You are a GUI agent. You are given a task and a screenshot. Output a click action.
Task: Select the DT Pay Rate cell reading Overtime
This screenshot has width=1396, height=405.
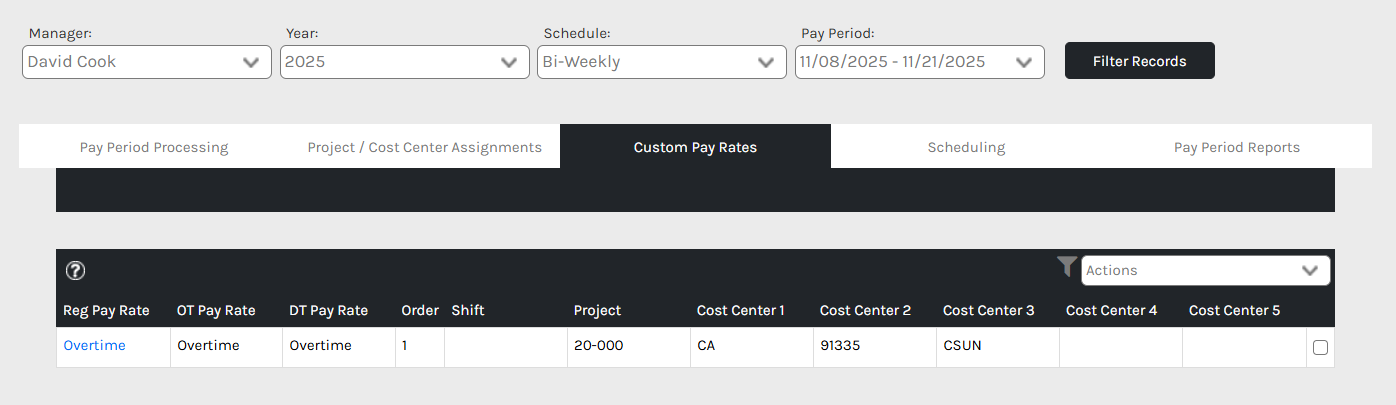pyautogui.click(x=339, y=347)
